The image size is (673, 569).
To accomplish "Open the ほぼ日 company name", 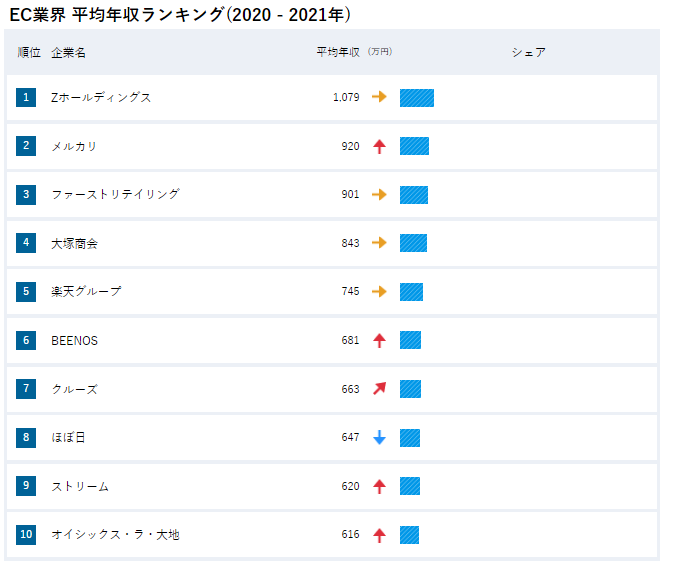I will click(x=68, y=437).
